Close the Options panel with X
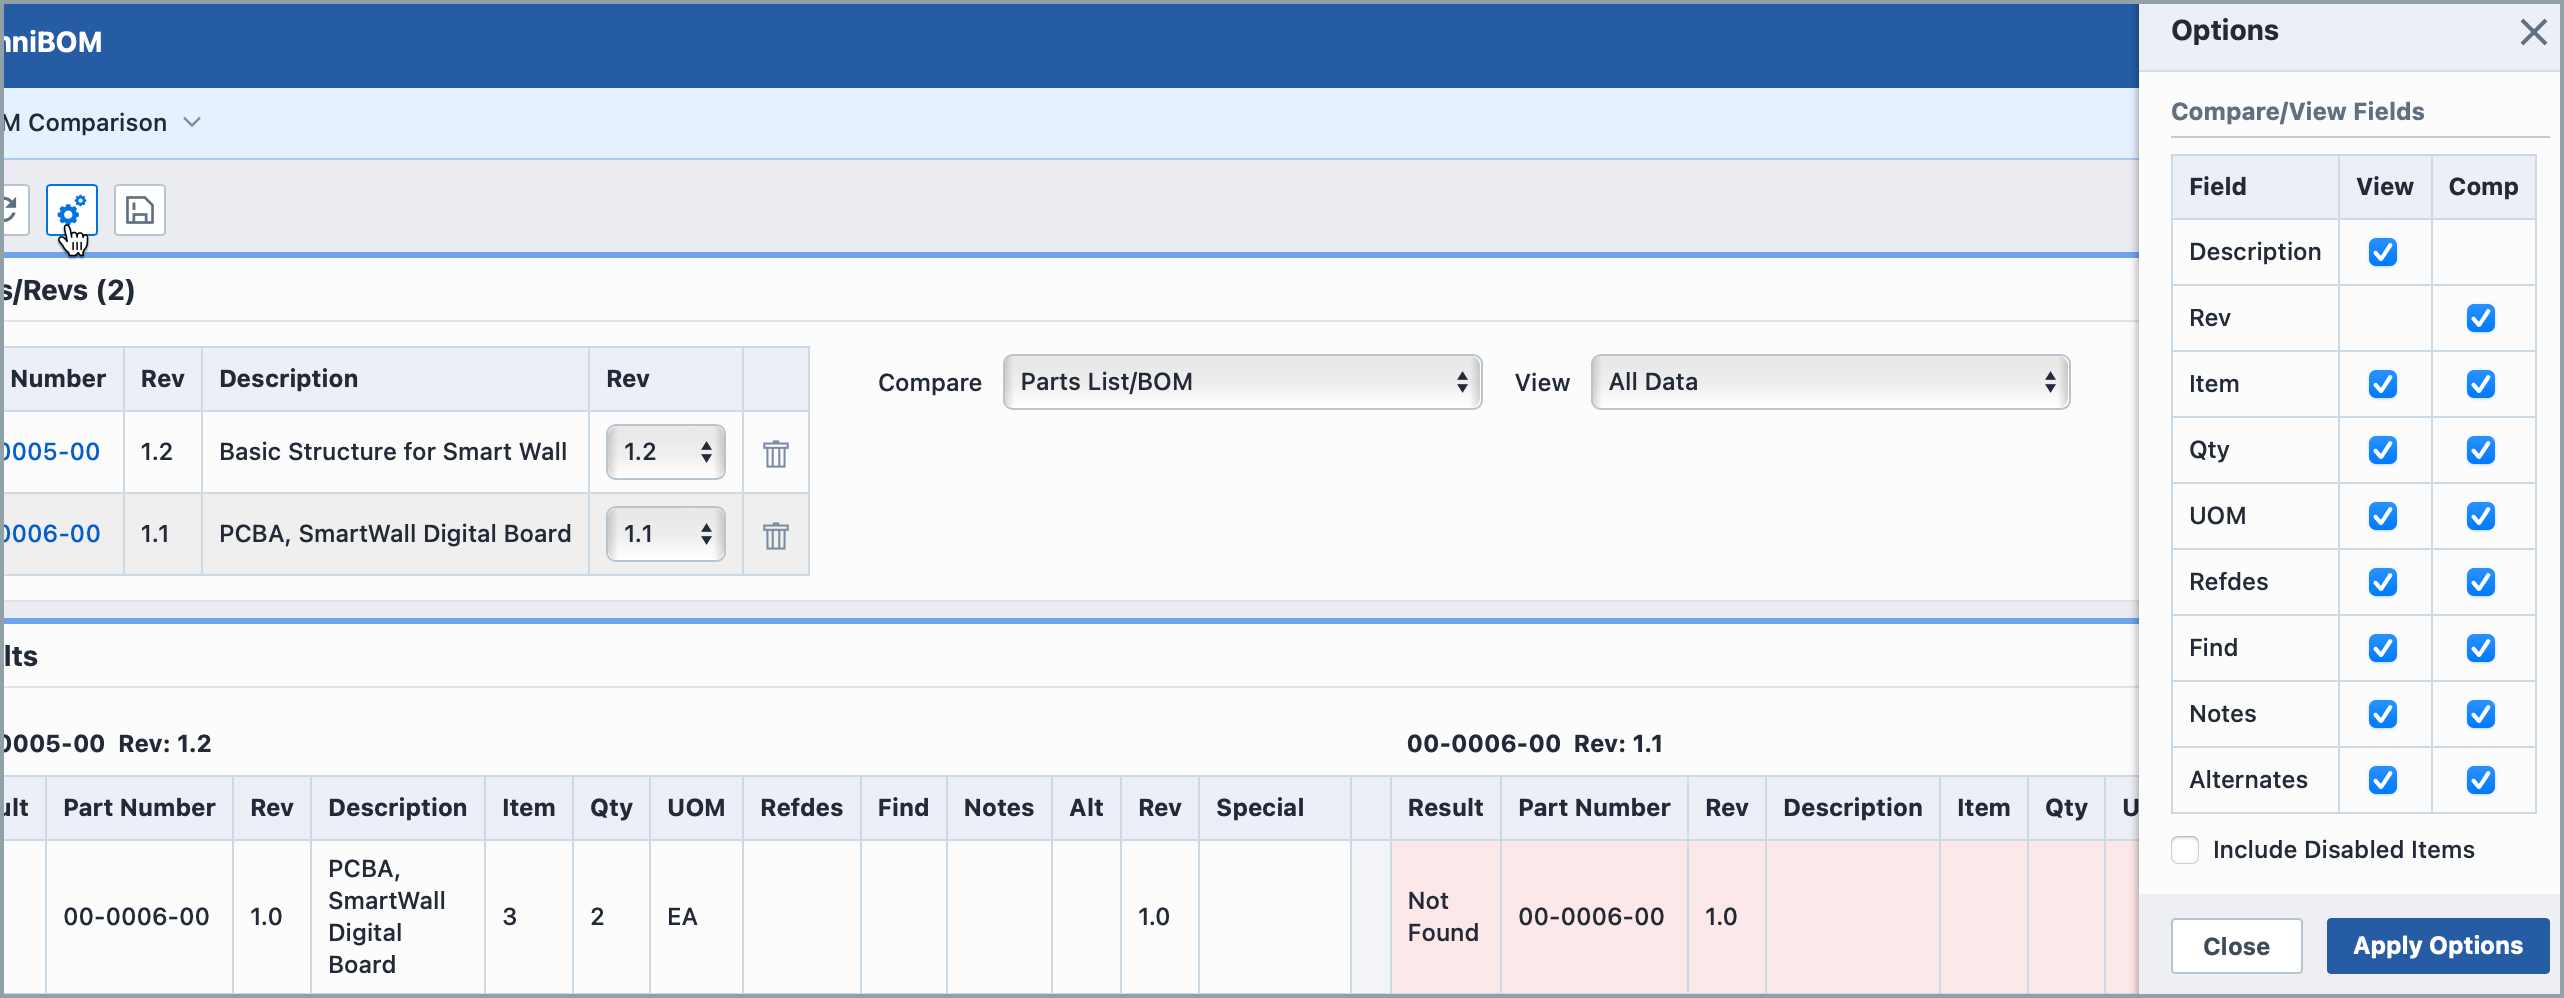The width and height of the screenshot is (2564, 998). (x=2532, y=32)
